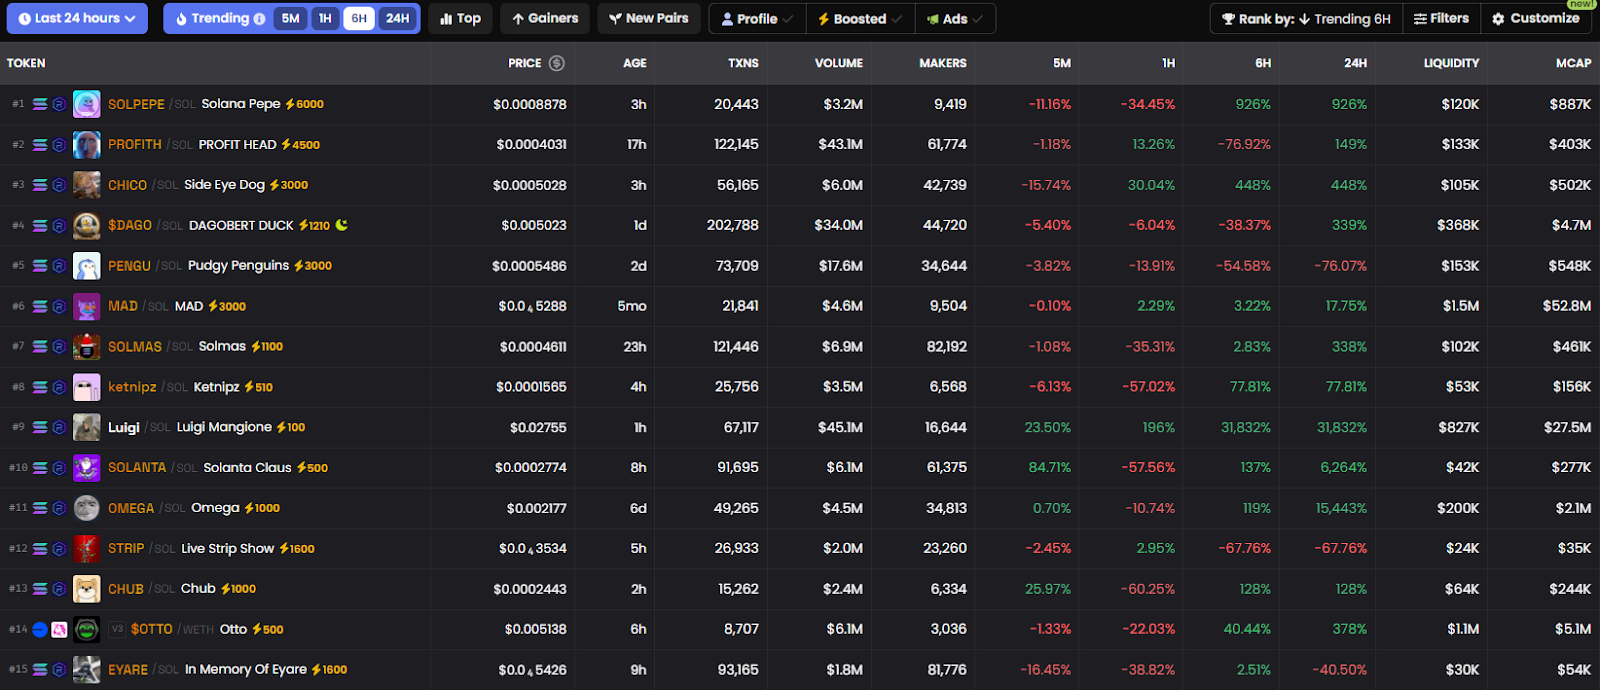
Task: Click the Customize button
Action: [1536, 19]
